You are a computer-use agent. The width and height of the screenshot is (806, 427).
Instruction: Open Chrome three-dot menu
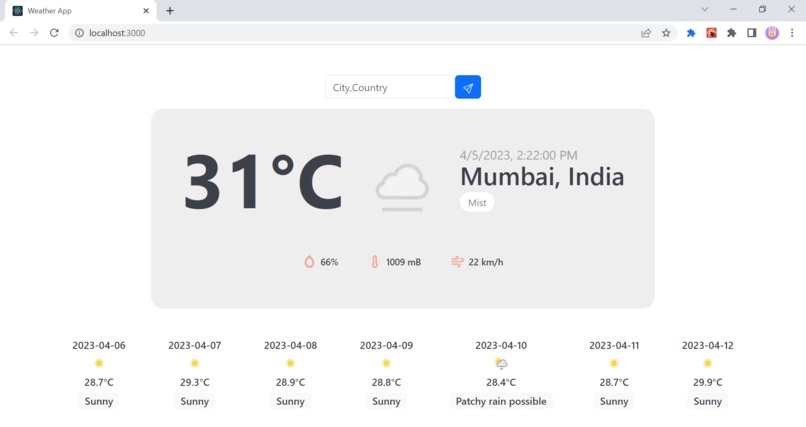[792, 33]
